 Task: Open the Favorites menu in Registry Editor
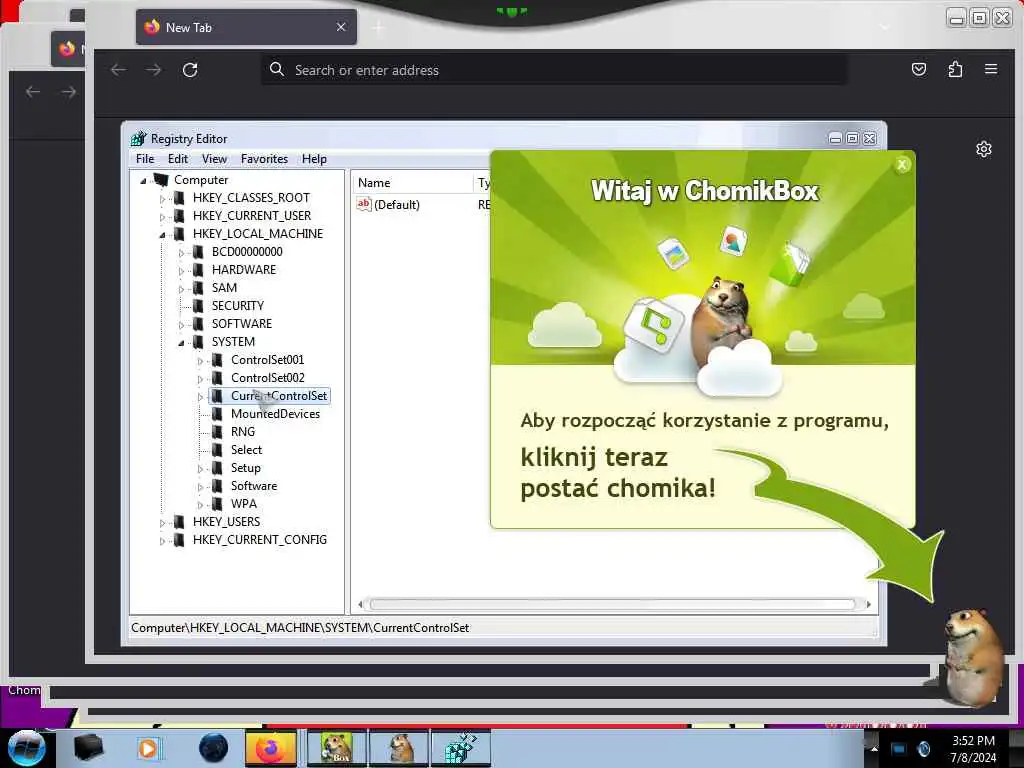(264, 159)
